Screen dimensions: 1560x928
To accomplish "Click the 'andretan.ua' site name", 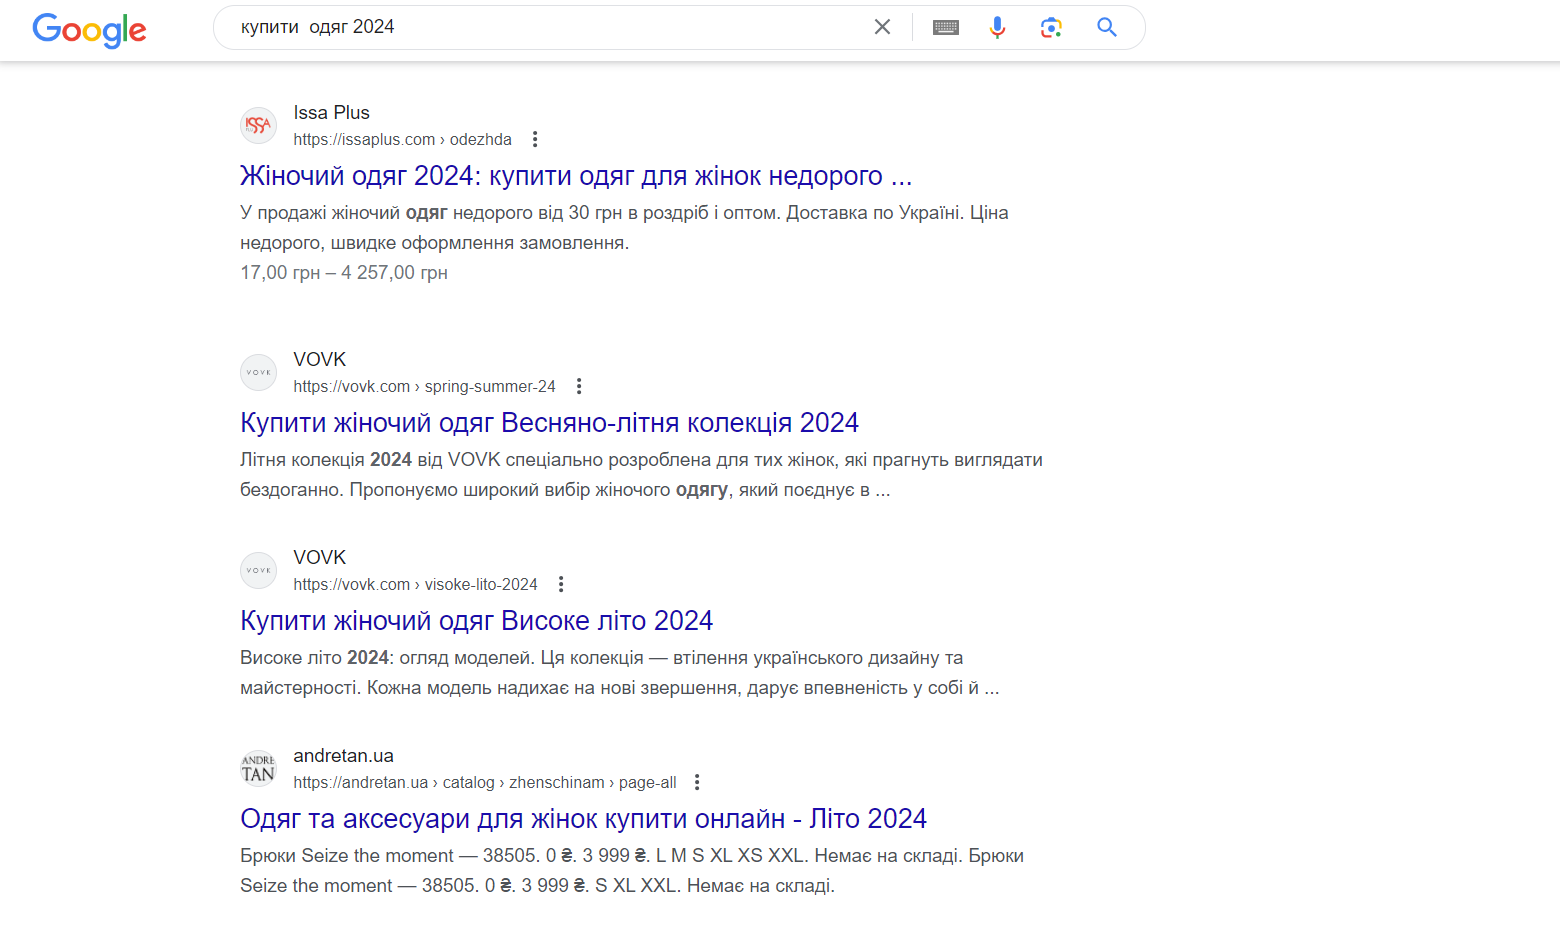I will pyautogui.click(x=343, y=756).
